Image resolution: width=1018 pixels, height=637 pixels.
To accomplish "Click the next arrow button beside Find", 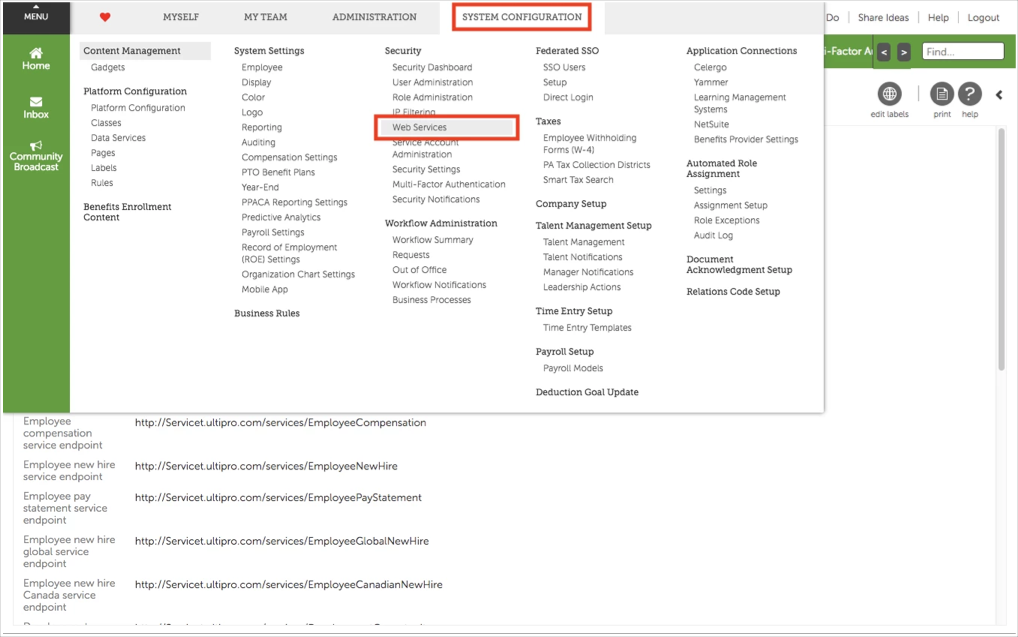I will point(904,52).
